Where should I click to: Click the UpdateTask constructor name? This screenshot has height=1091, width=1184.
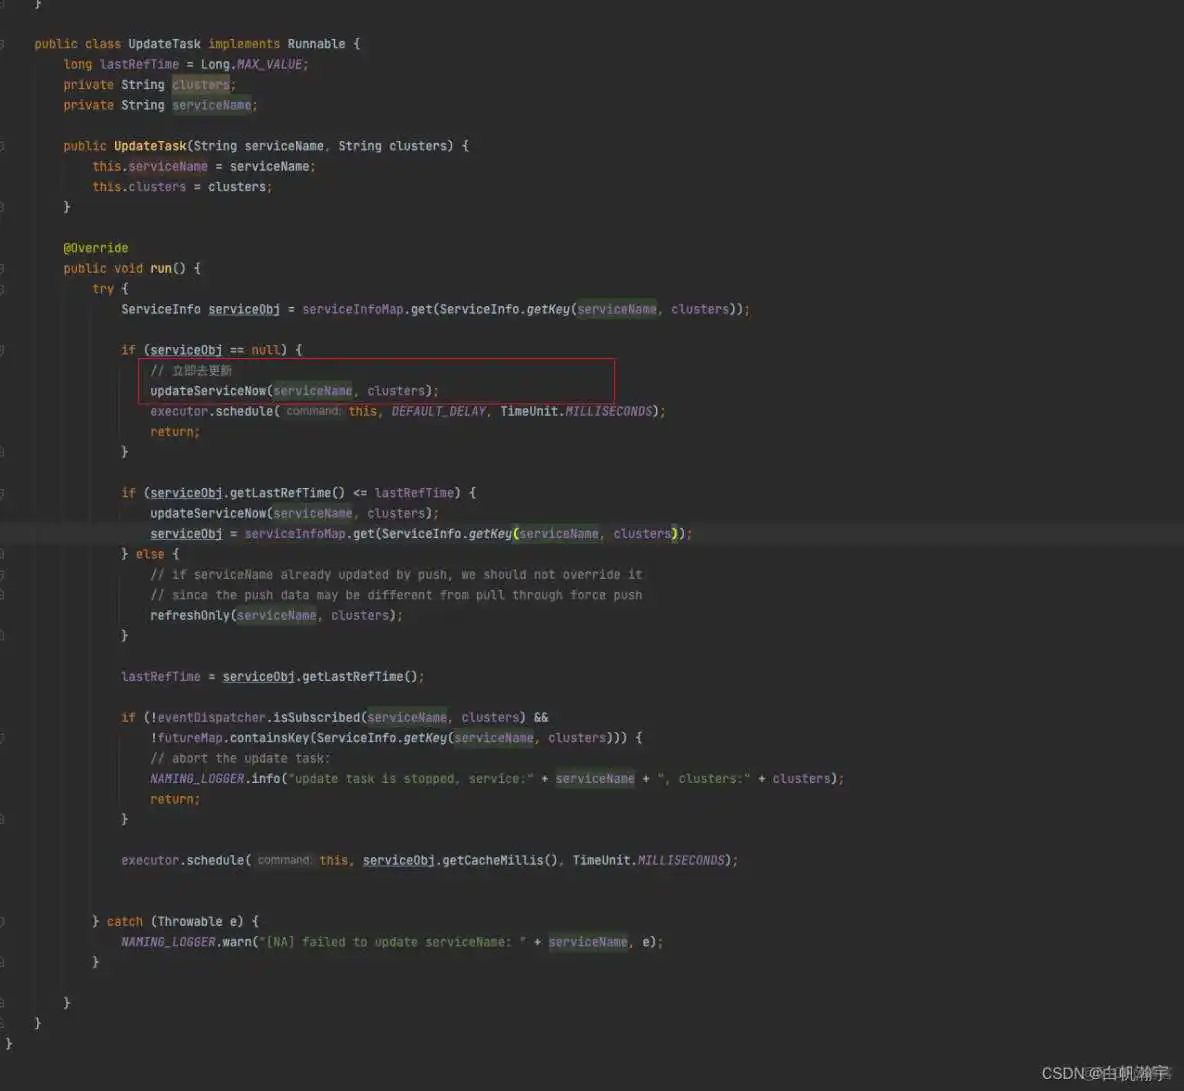[x=150, y=146]
